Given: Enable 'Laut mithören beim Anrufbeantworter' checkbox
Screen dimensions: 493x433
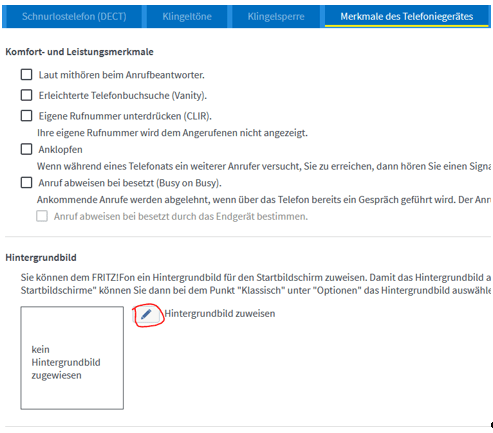Looking at the screenshot, I should click(x=27, y=75).
